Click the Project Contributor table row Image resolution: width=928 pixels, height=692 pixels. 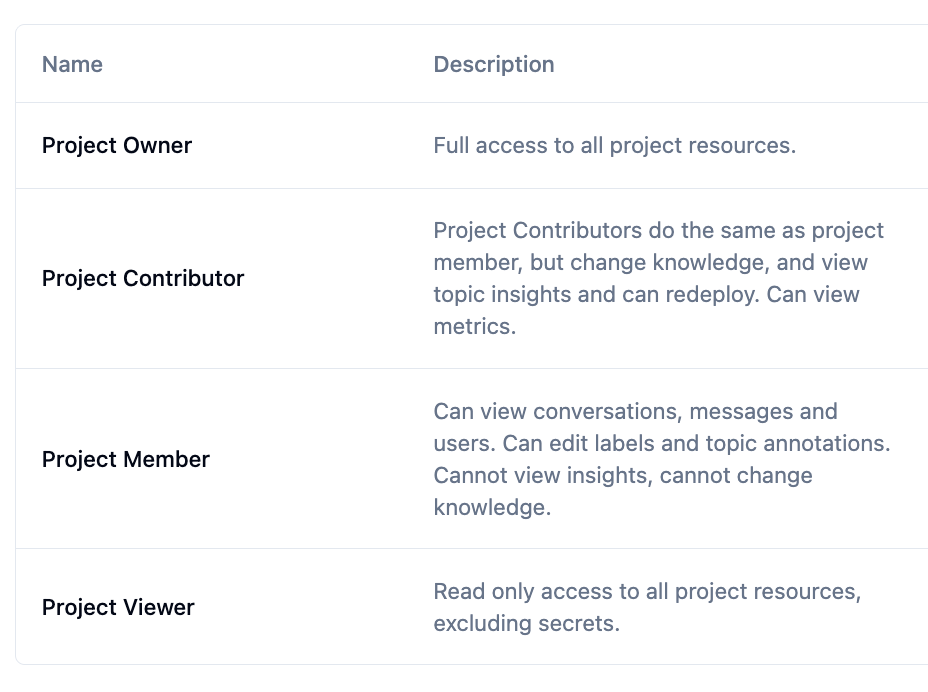tap(464, 278)
